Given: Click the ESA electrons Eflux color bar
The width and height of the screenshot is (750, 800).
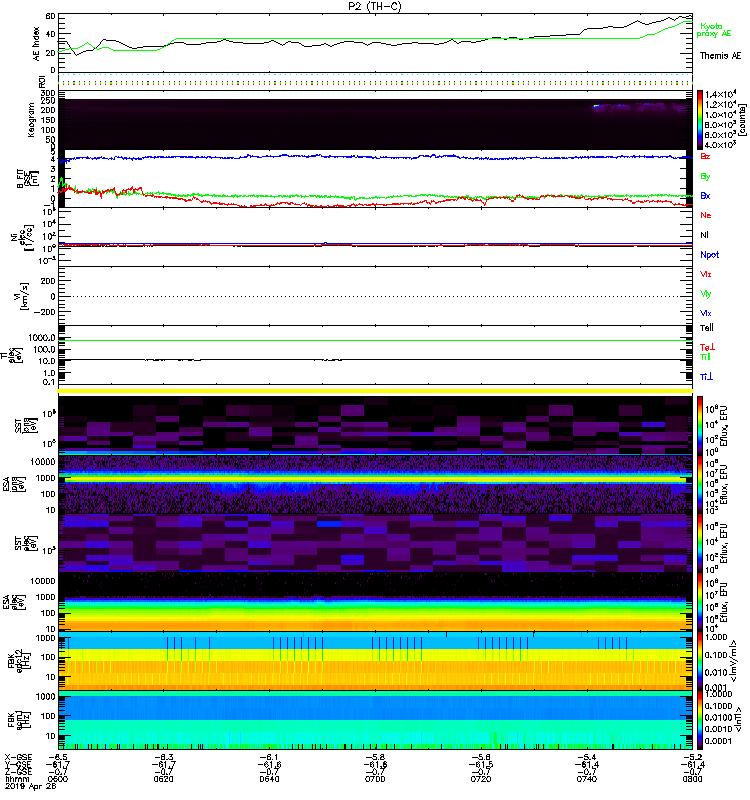Looking at the screenshot, I should click(x=700, y=602).
